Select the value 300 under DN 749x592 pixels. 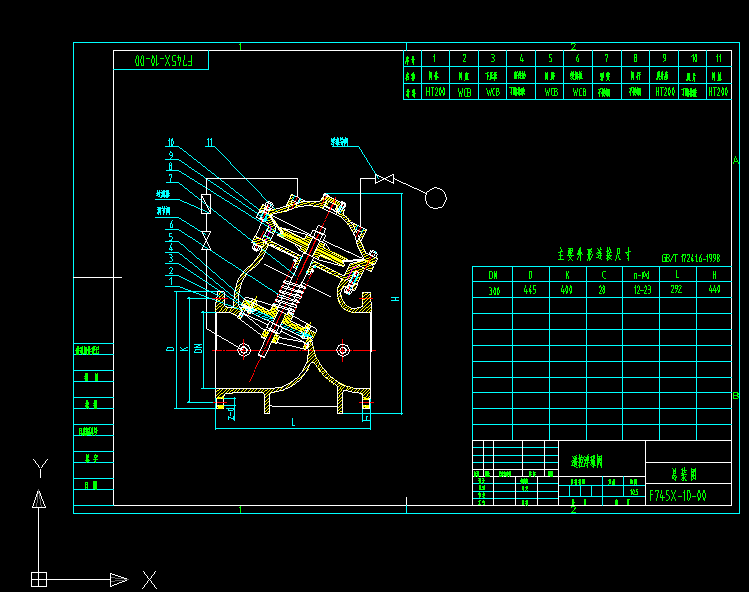point(494,291)
